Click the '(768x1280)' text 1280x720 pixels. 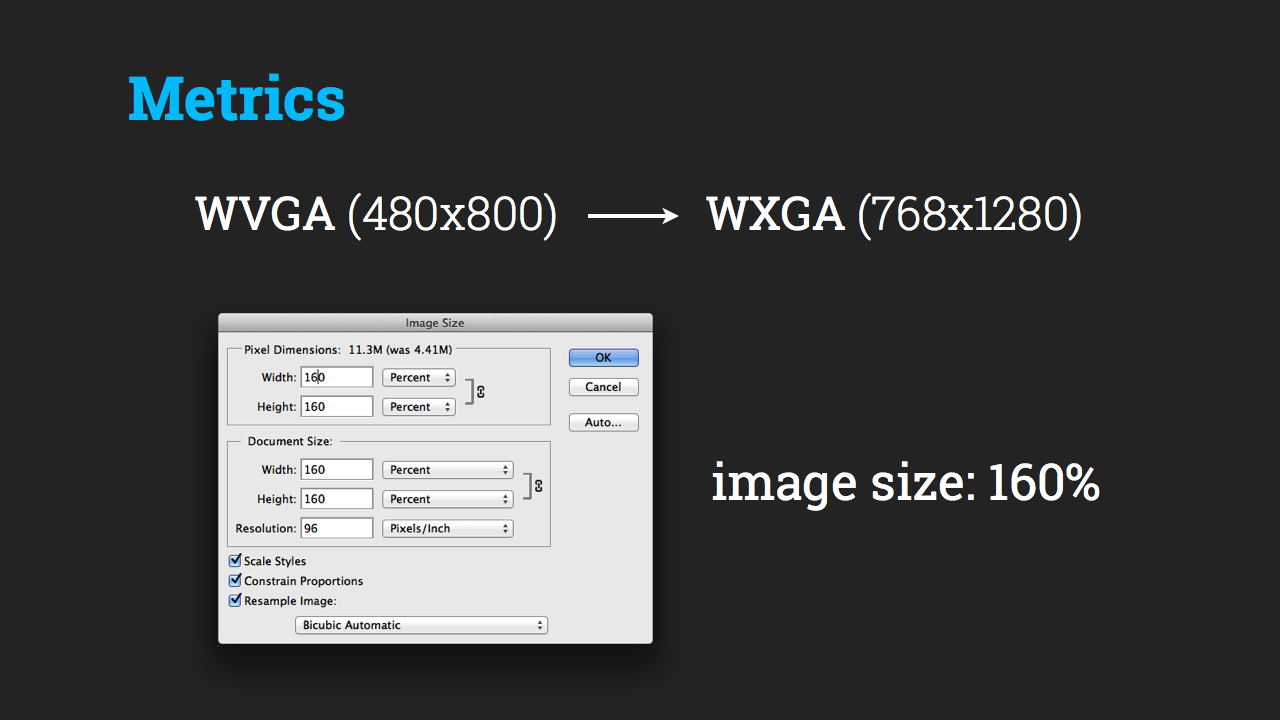pos(970,216)
